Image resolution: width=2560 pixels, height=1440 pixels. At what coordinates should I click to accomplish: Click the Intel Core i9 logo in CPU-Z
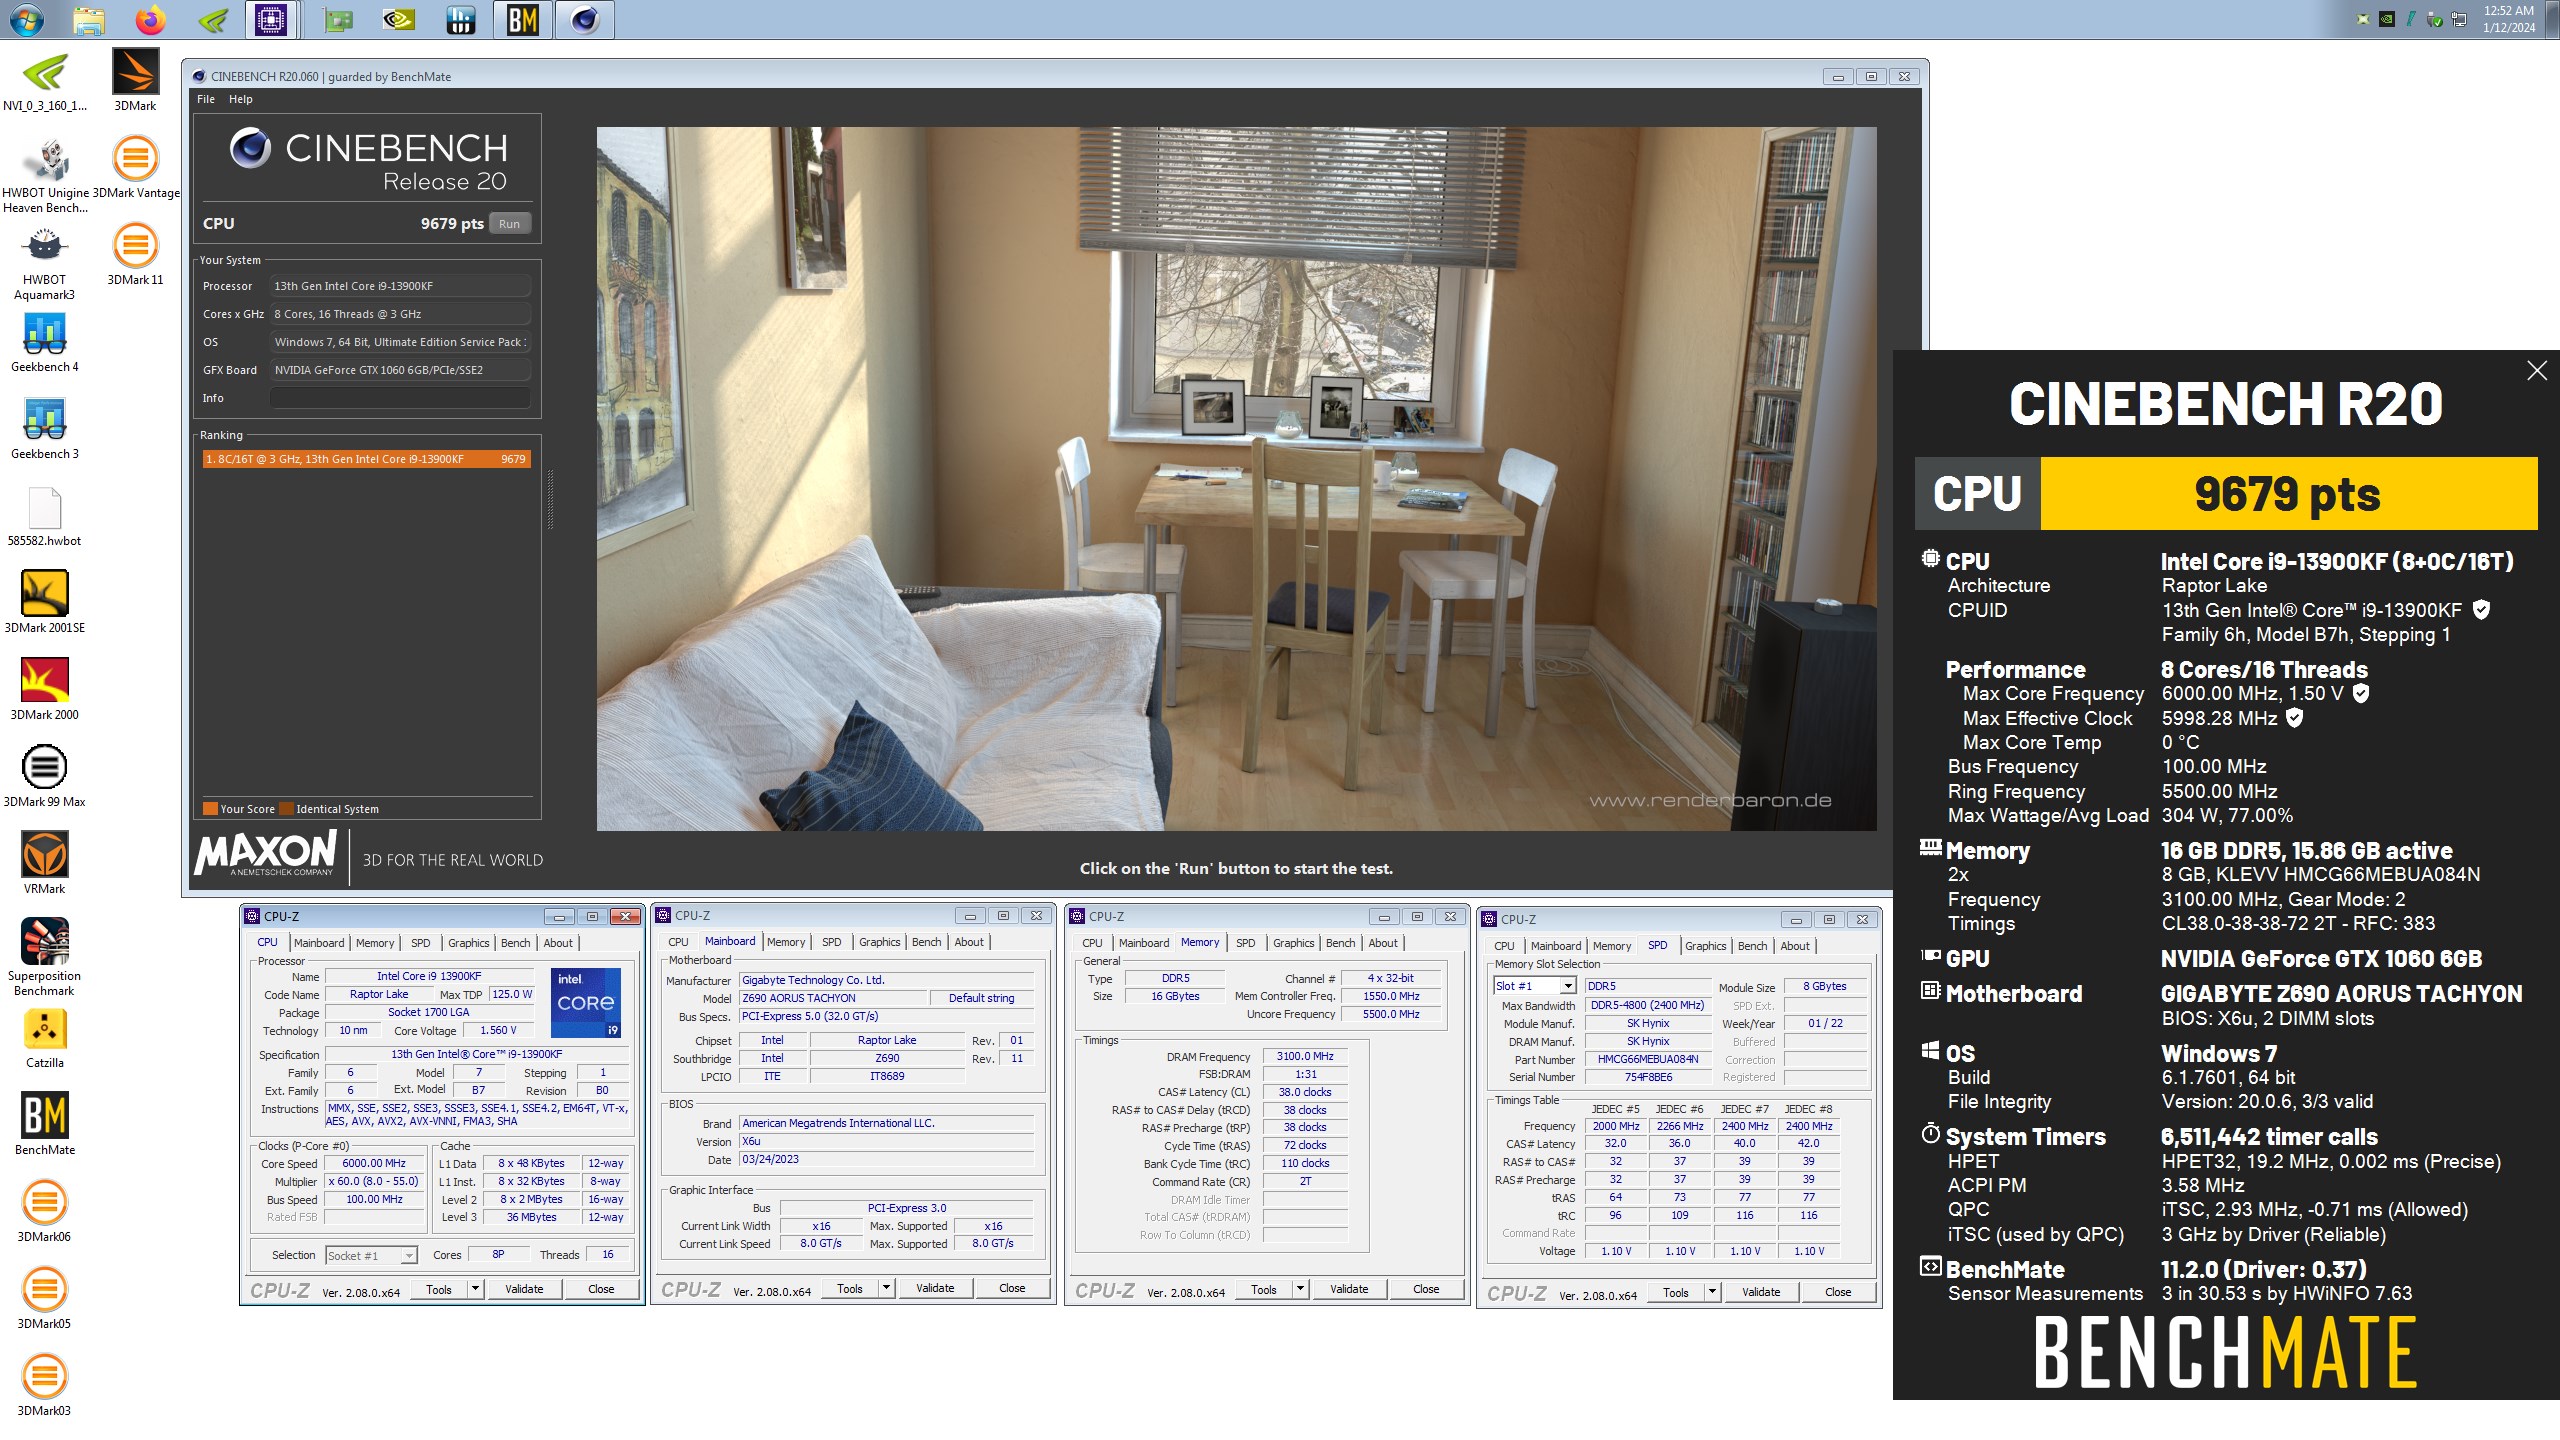pos(587,1002)
